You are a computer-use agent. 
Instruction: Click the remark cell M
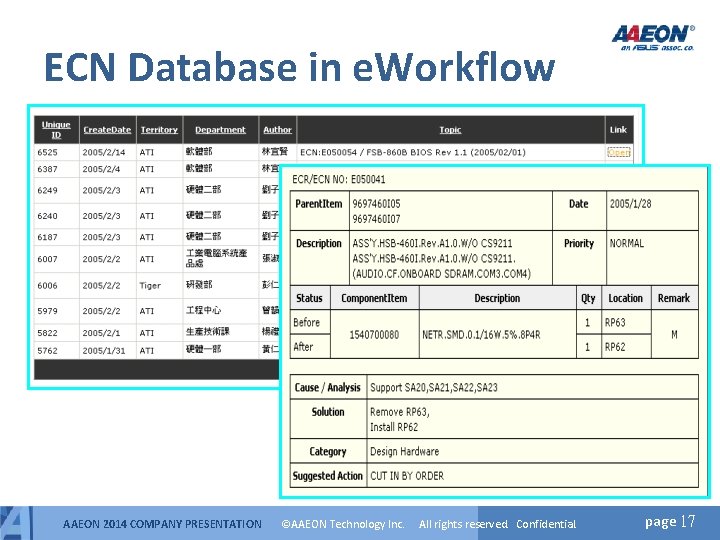coord(674,334)
